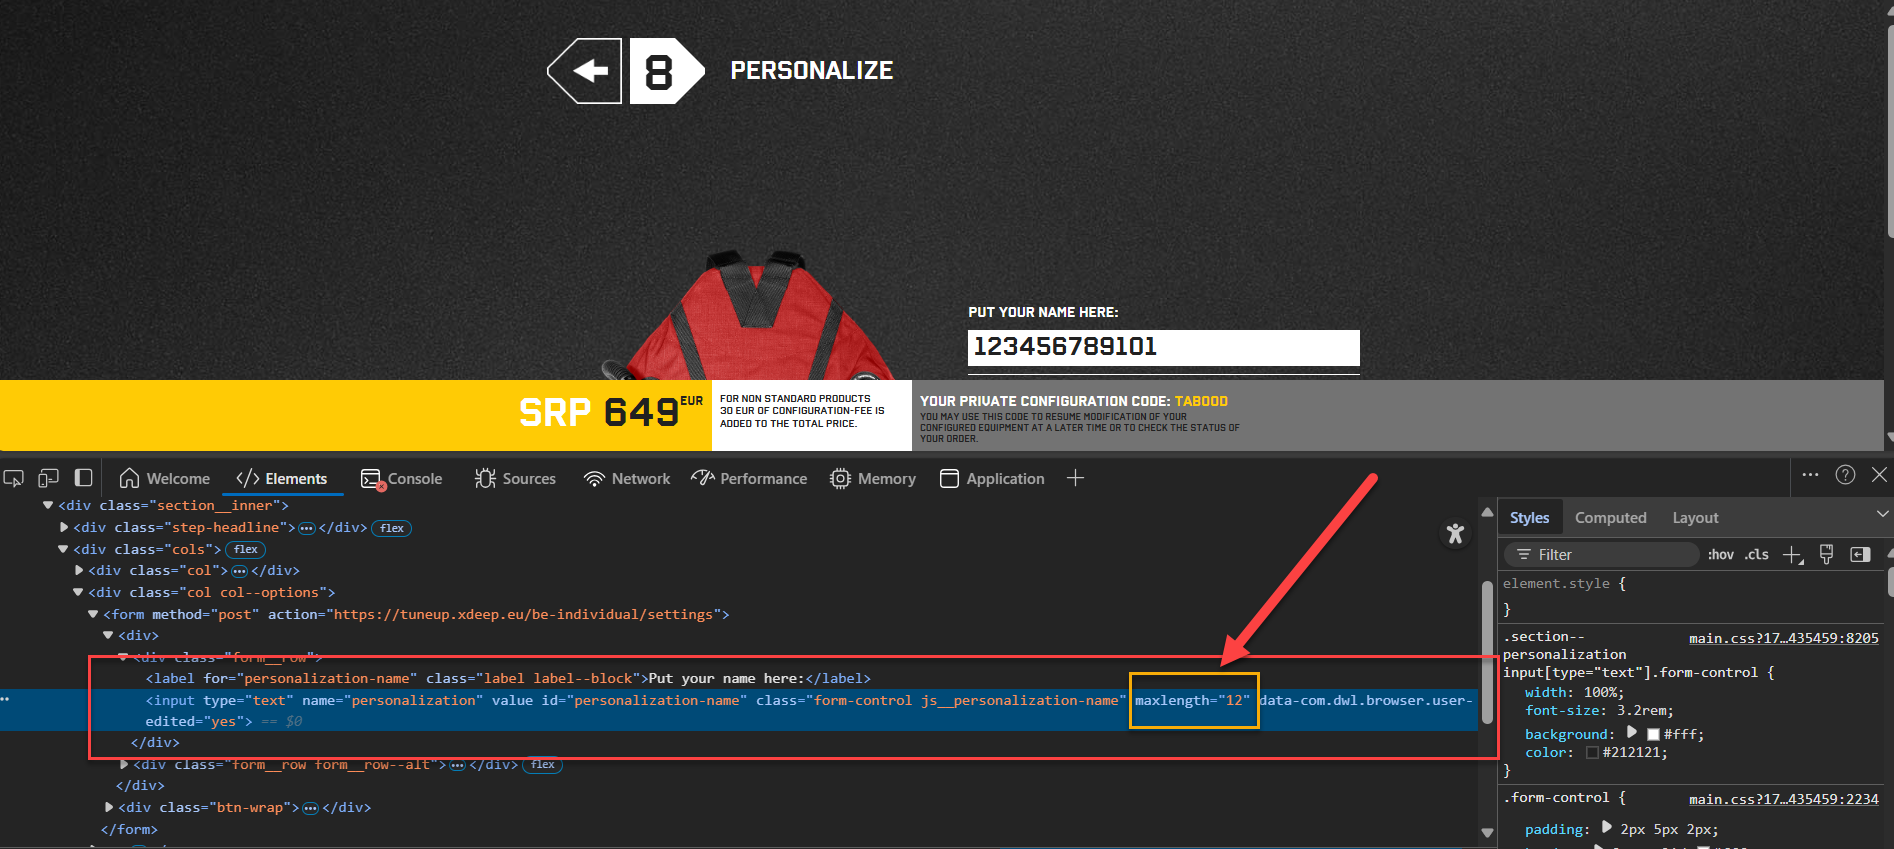
Task: Collapse the form method=post node
Action: click(x=93, y=614)
